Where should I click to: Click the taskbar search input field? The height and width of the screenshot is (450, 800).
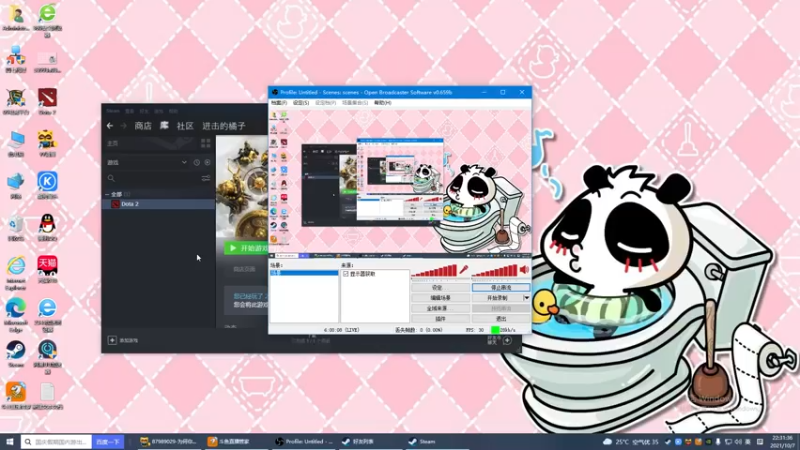(x=57, y=442)
